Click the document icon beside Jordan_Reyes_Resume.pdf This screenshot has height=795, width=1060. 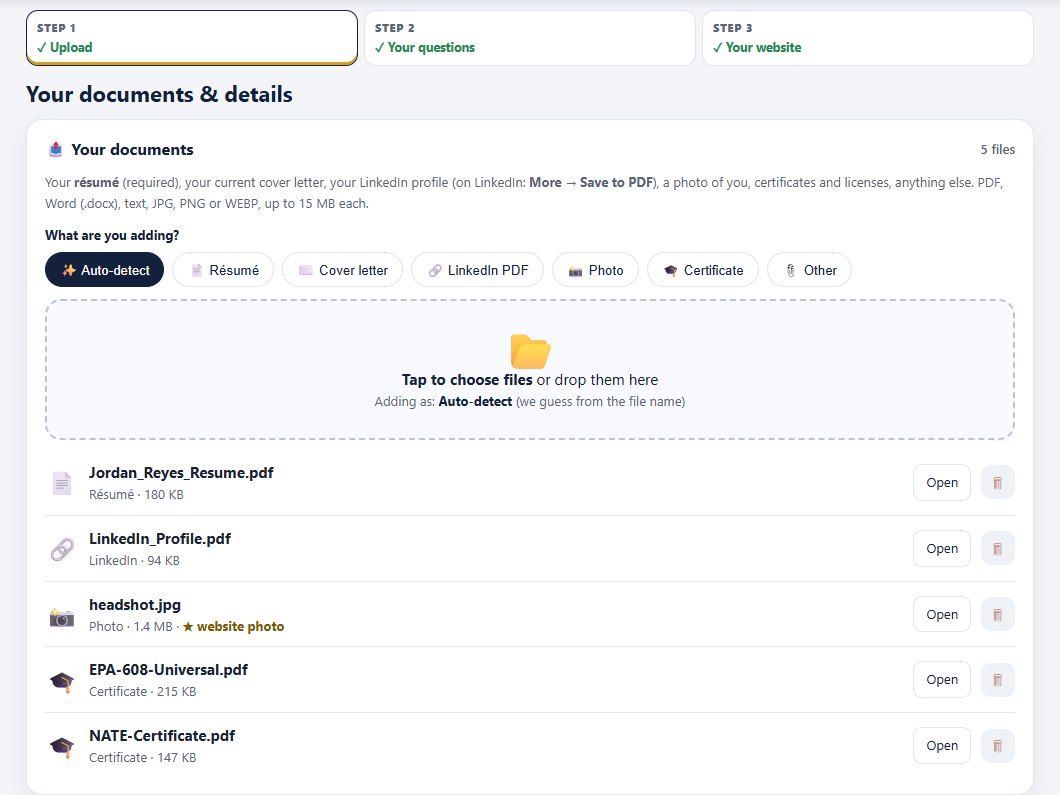coord(62,483)
